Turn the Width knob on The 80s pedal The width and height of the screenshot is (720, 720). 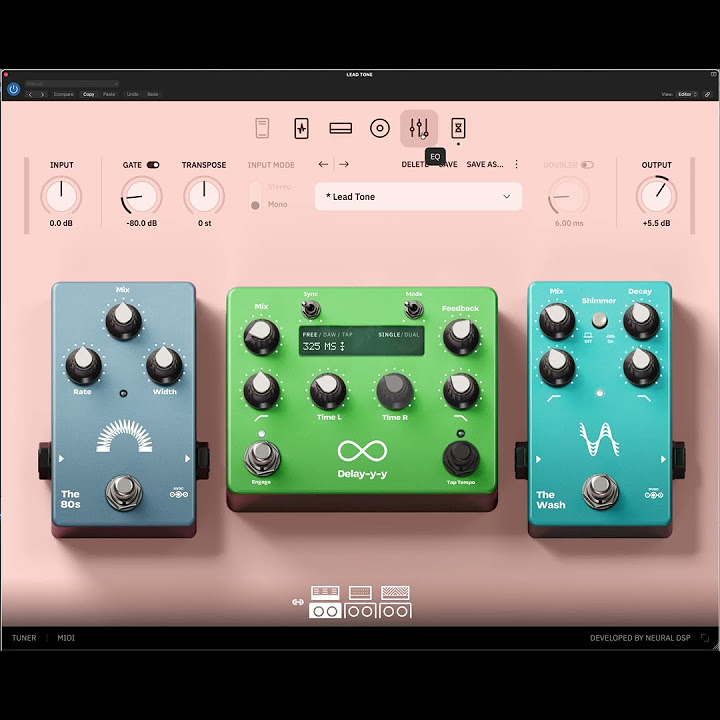click(x=164, y=365)
